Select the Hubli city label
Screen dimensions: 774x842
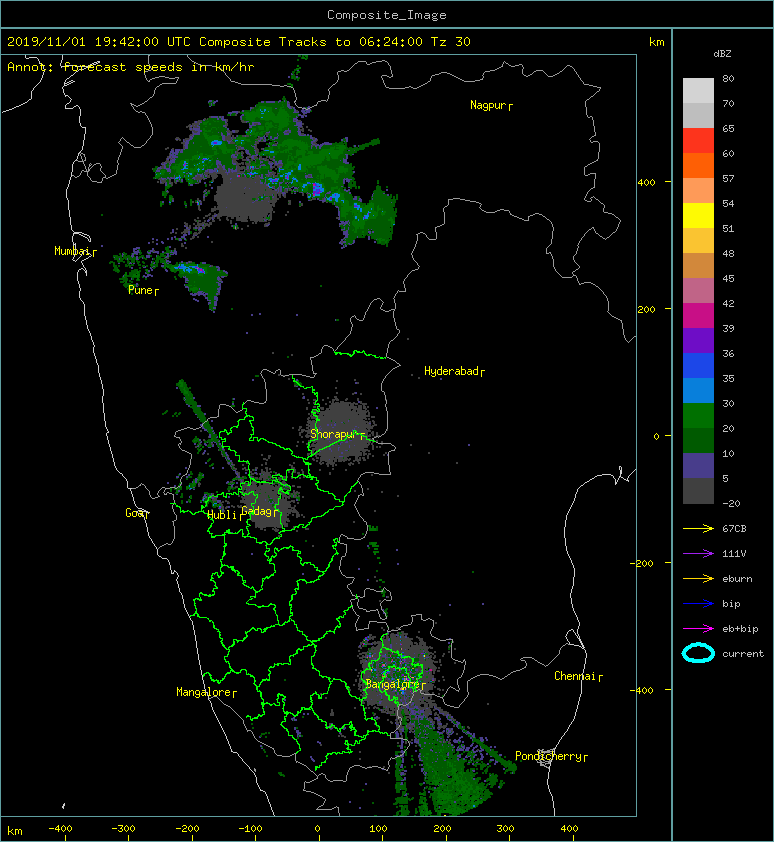tap(225, 515)
